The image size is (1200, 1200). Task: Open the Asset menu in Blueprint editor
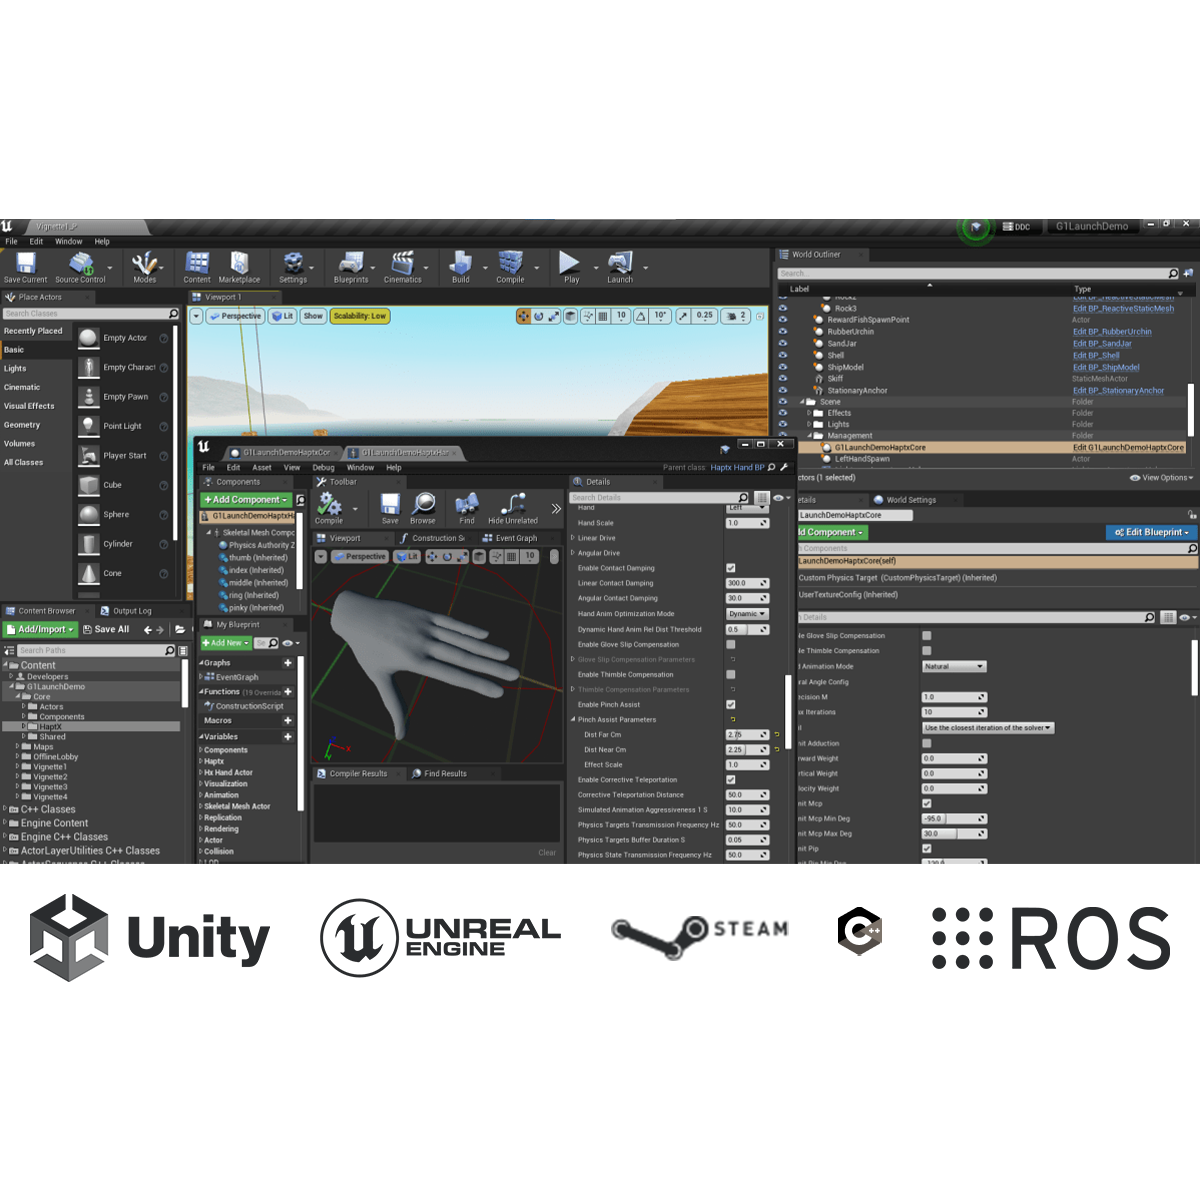click(x=262, y=468)
